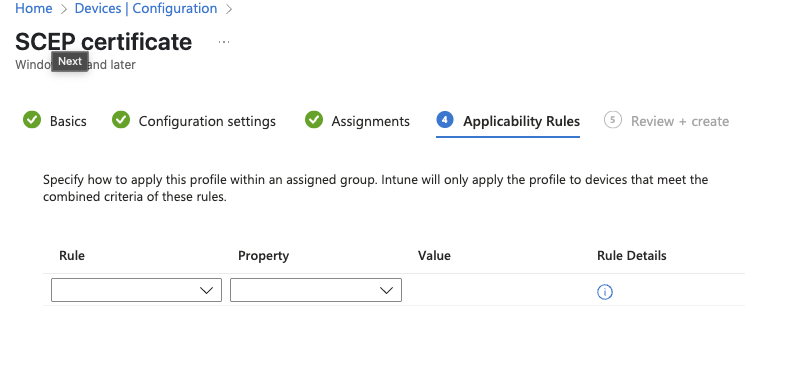Open the Rule combo box
This screenshot has width=810, height=390.
pos(136,290)
